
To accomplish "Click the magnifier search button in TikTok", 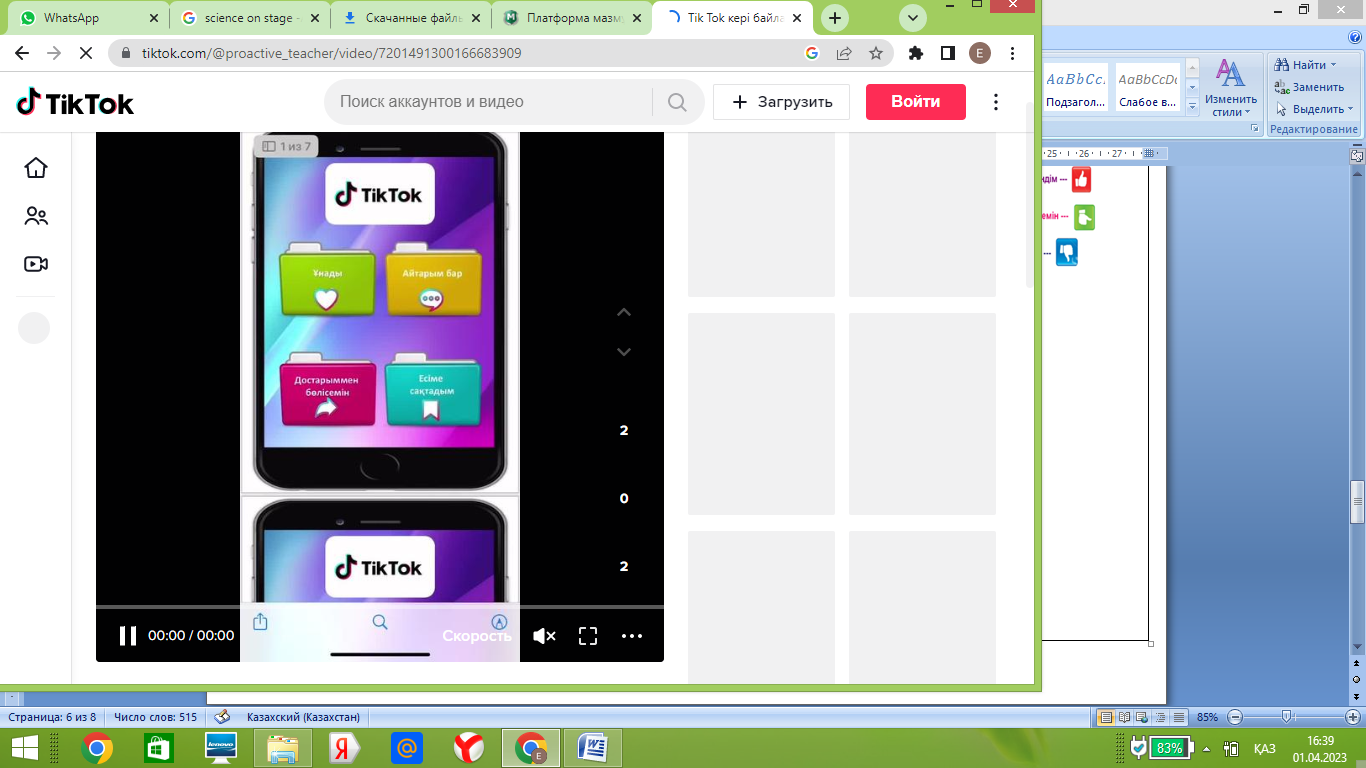I will coord(677,102).
